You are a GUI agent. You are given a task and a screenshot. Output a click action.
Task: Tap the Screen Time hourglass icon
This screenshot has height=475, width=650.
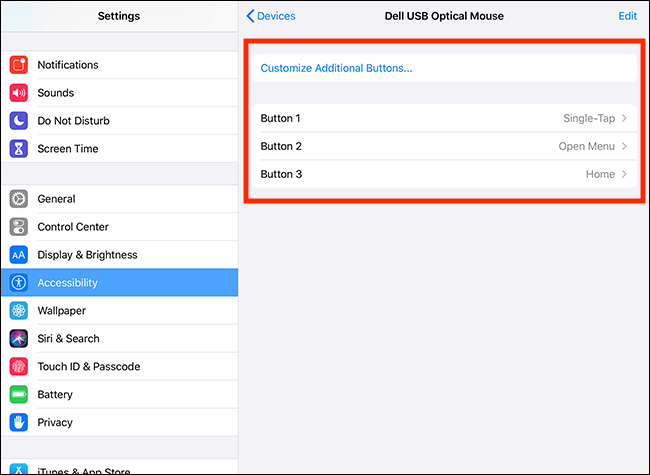[19, 148]
